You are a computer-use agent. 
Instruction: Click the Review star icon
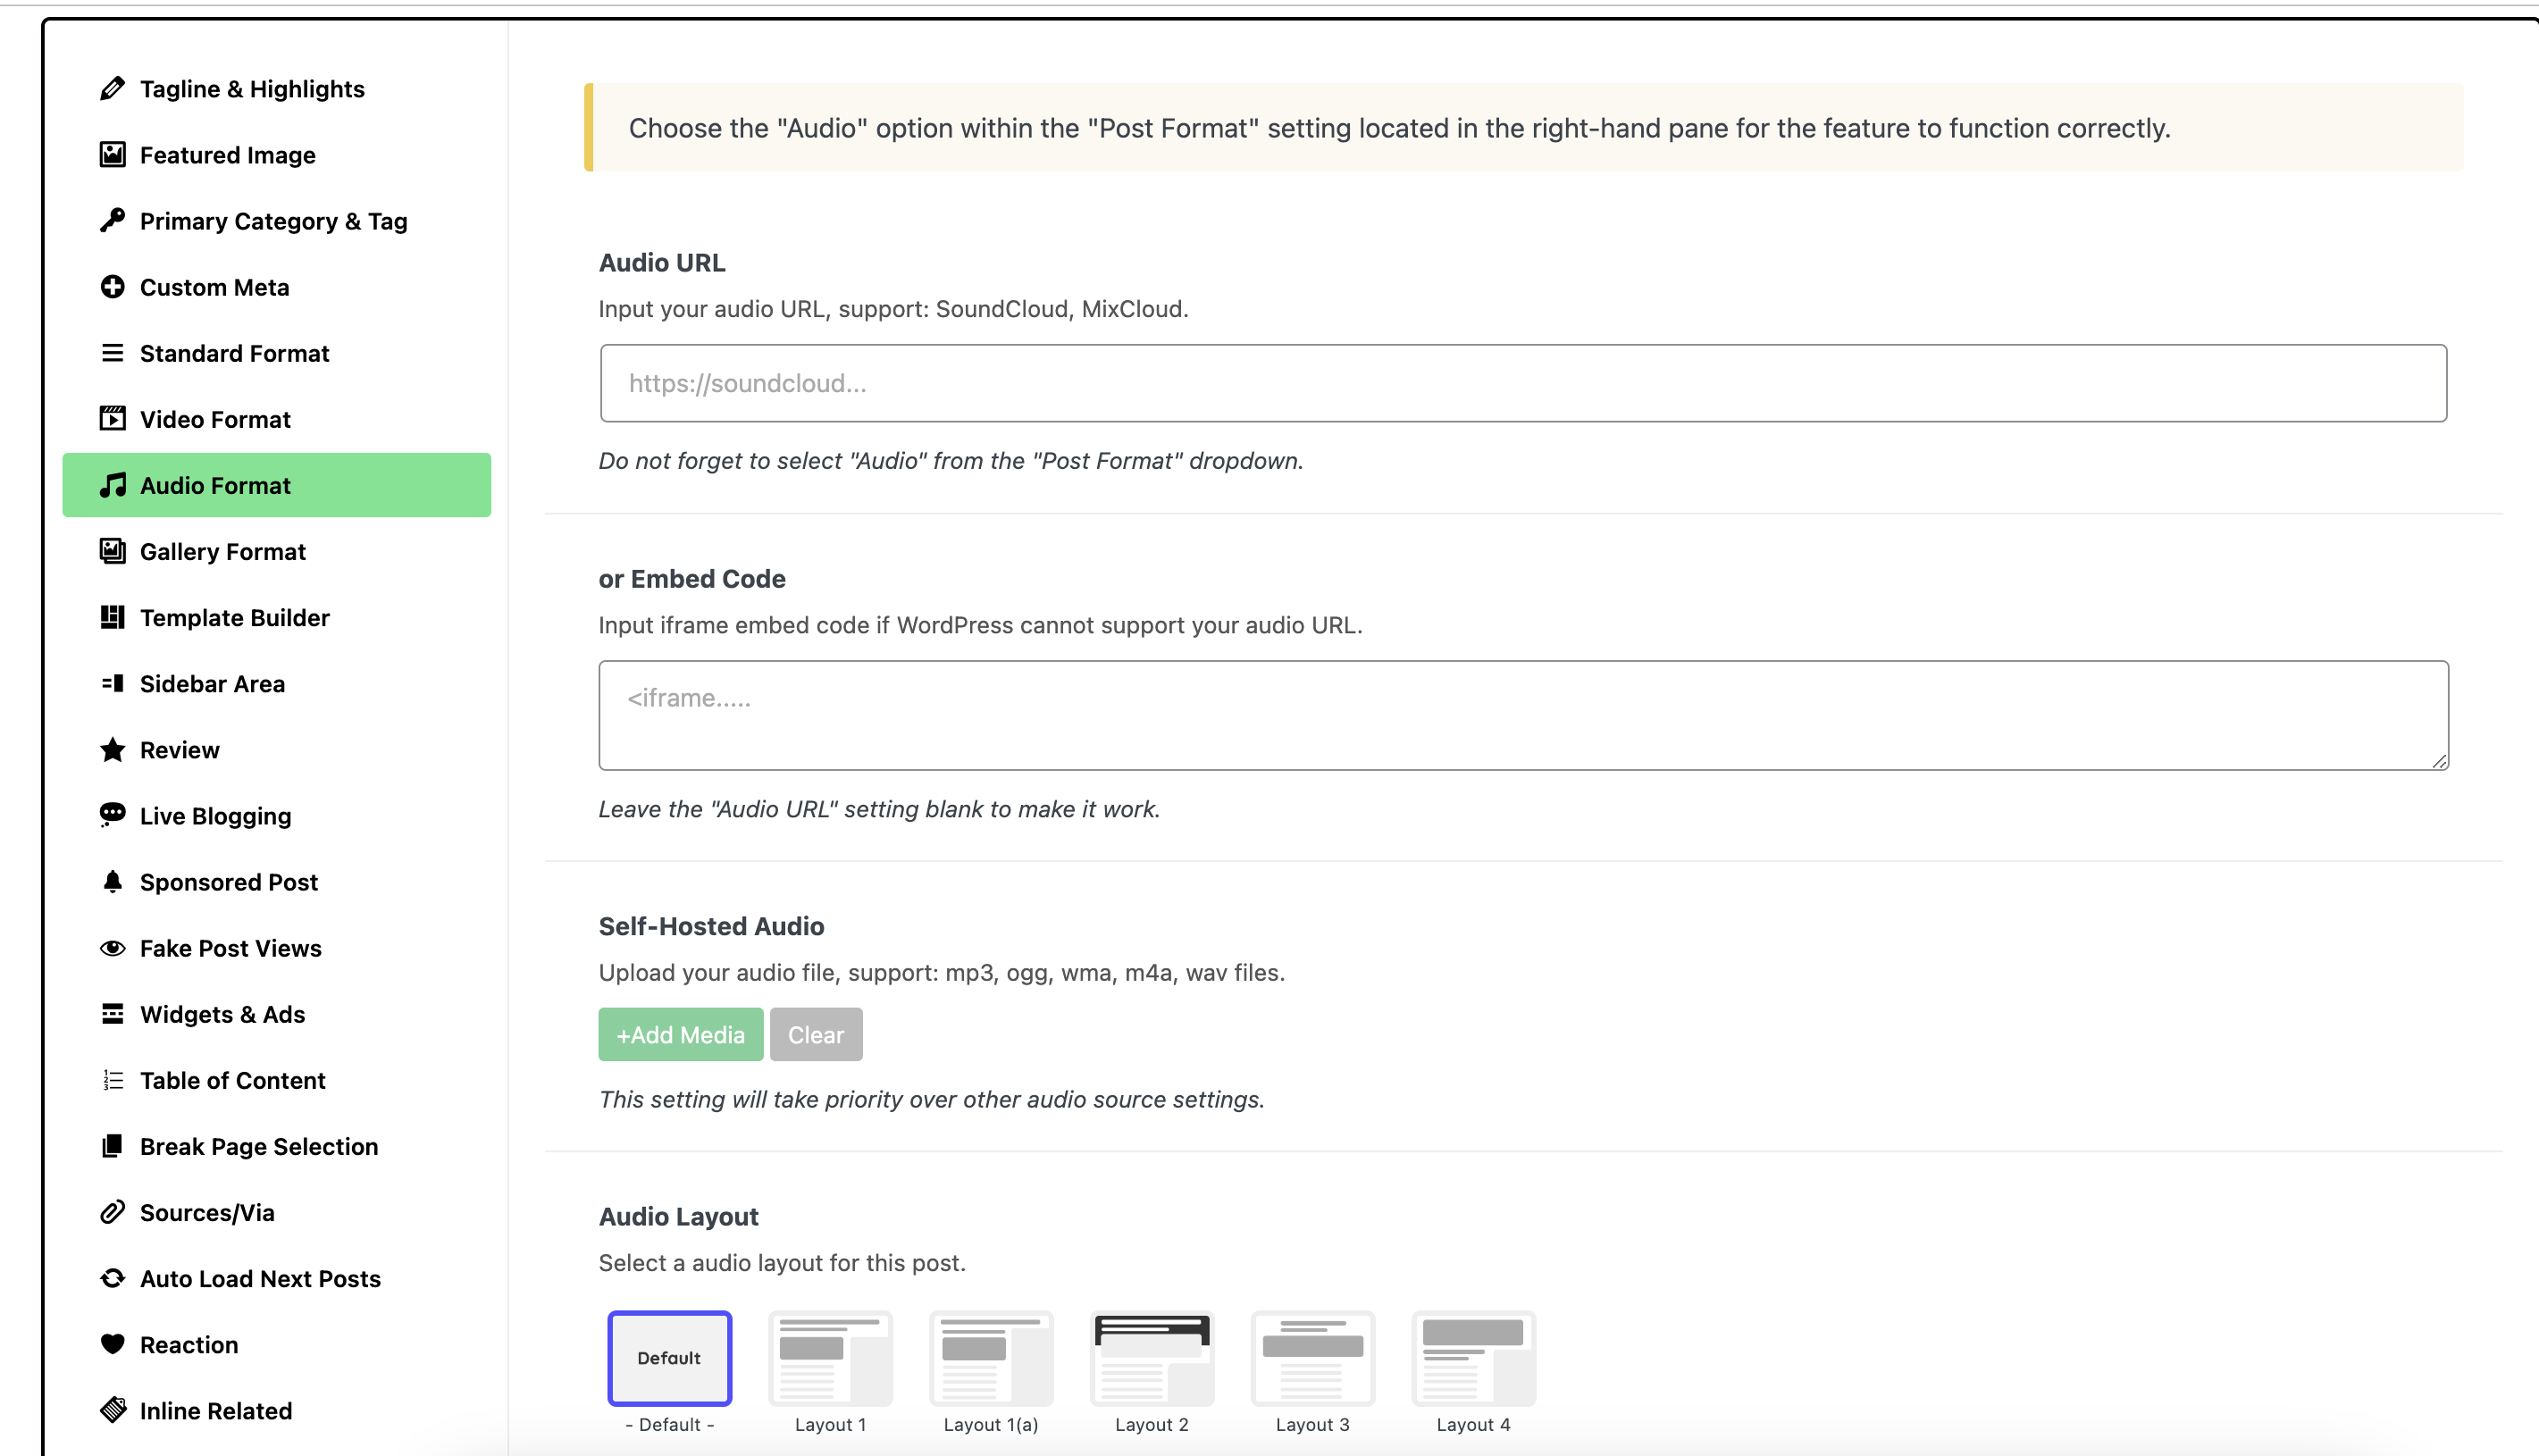pos(112,750)
